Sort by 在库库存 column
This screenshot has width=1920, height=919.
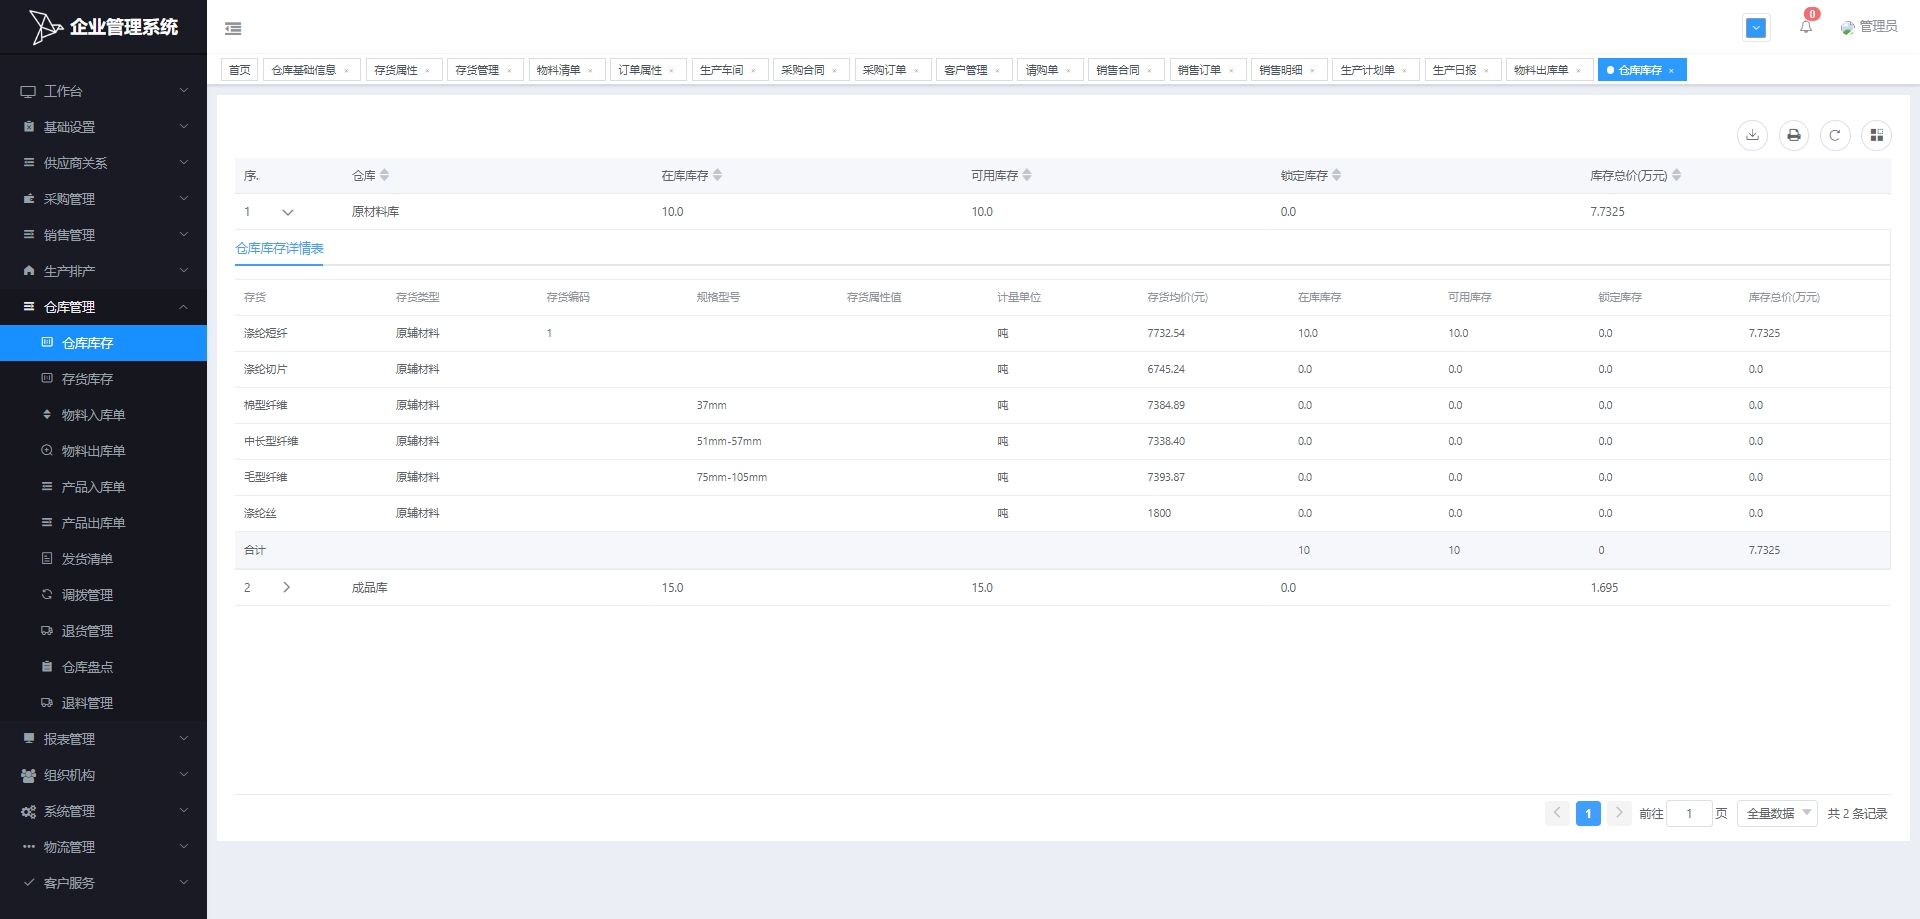coord(717,175)
